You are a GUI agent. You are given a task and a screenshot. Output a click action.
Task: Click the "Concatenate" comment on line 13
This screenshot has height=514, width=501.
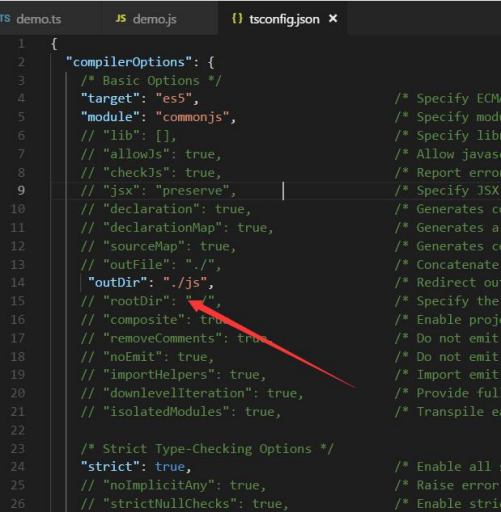[x=447, y=265]
